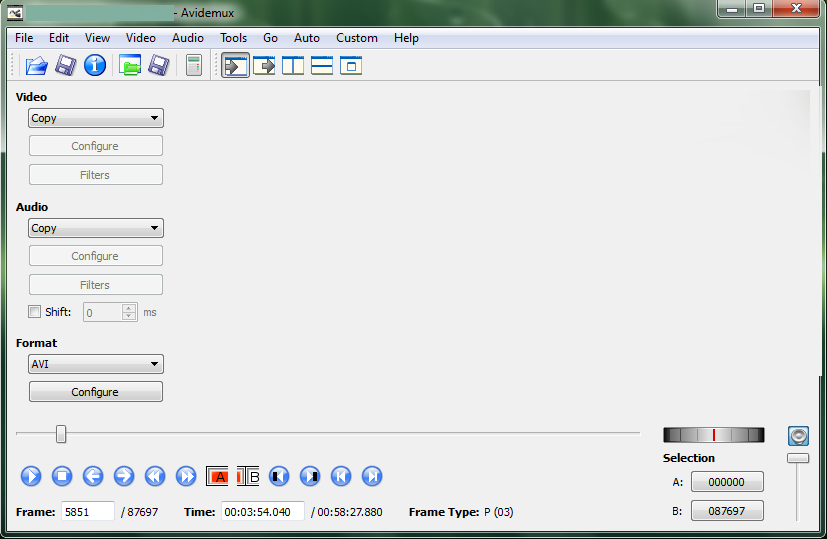Go to next black frame

[310, 476]
